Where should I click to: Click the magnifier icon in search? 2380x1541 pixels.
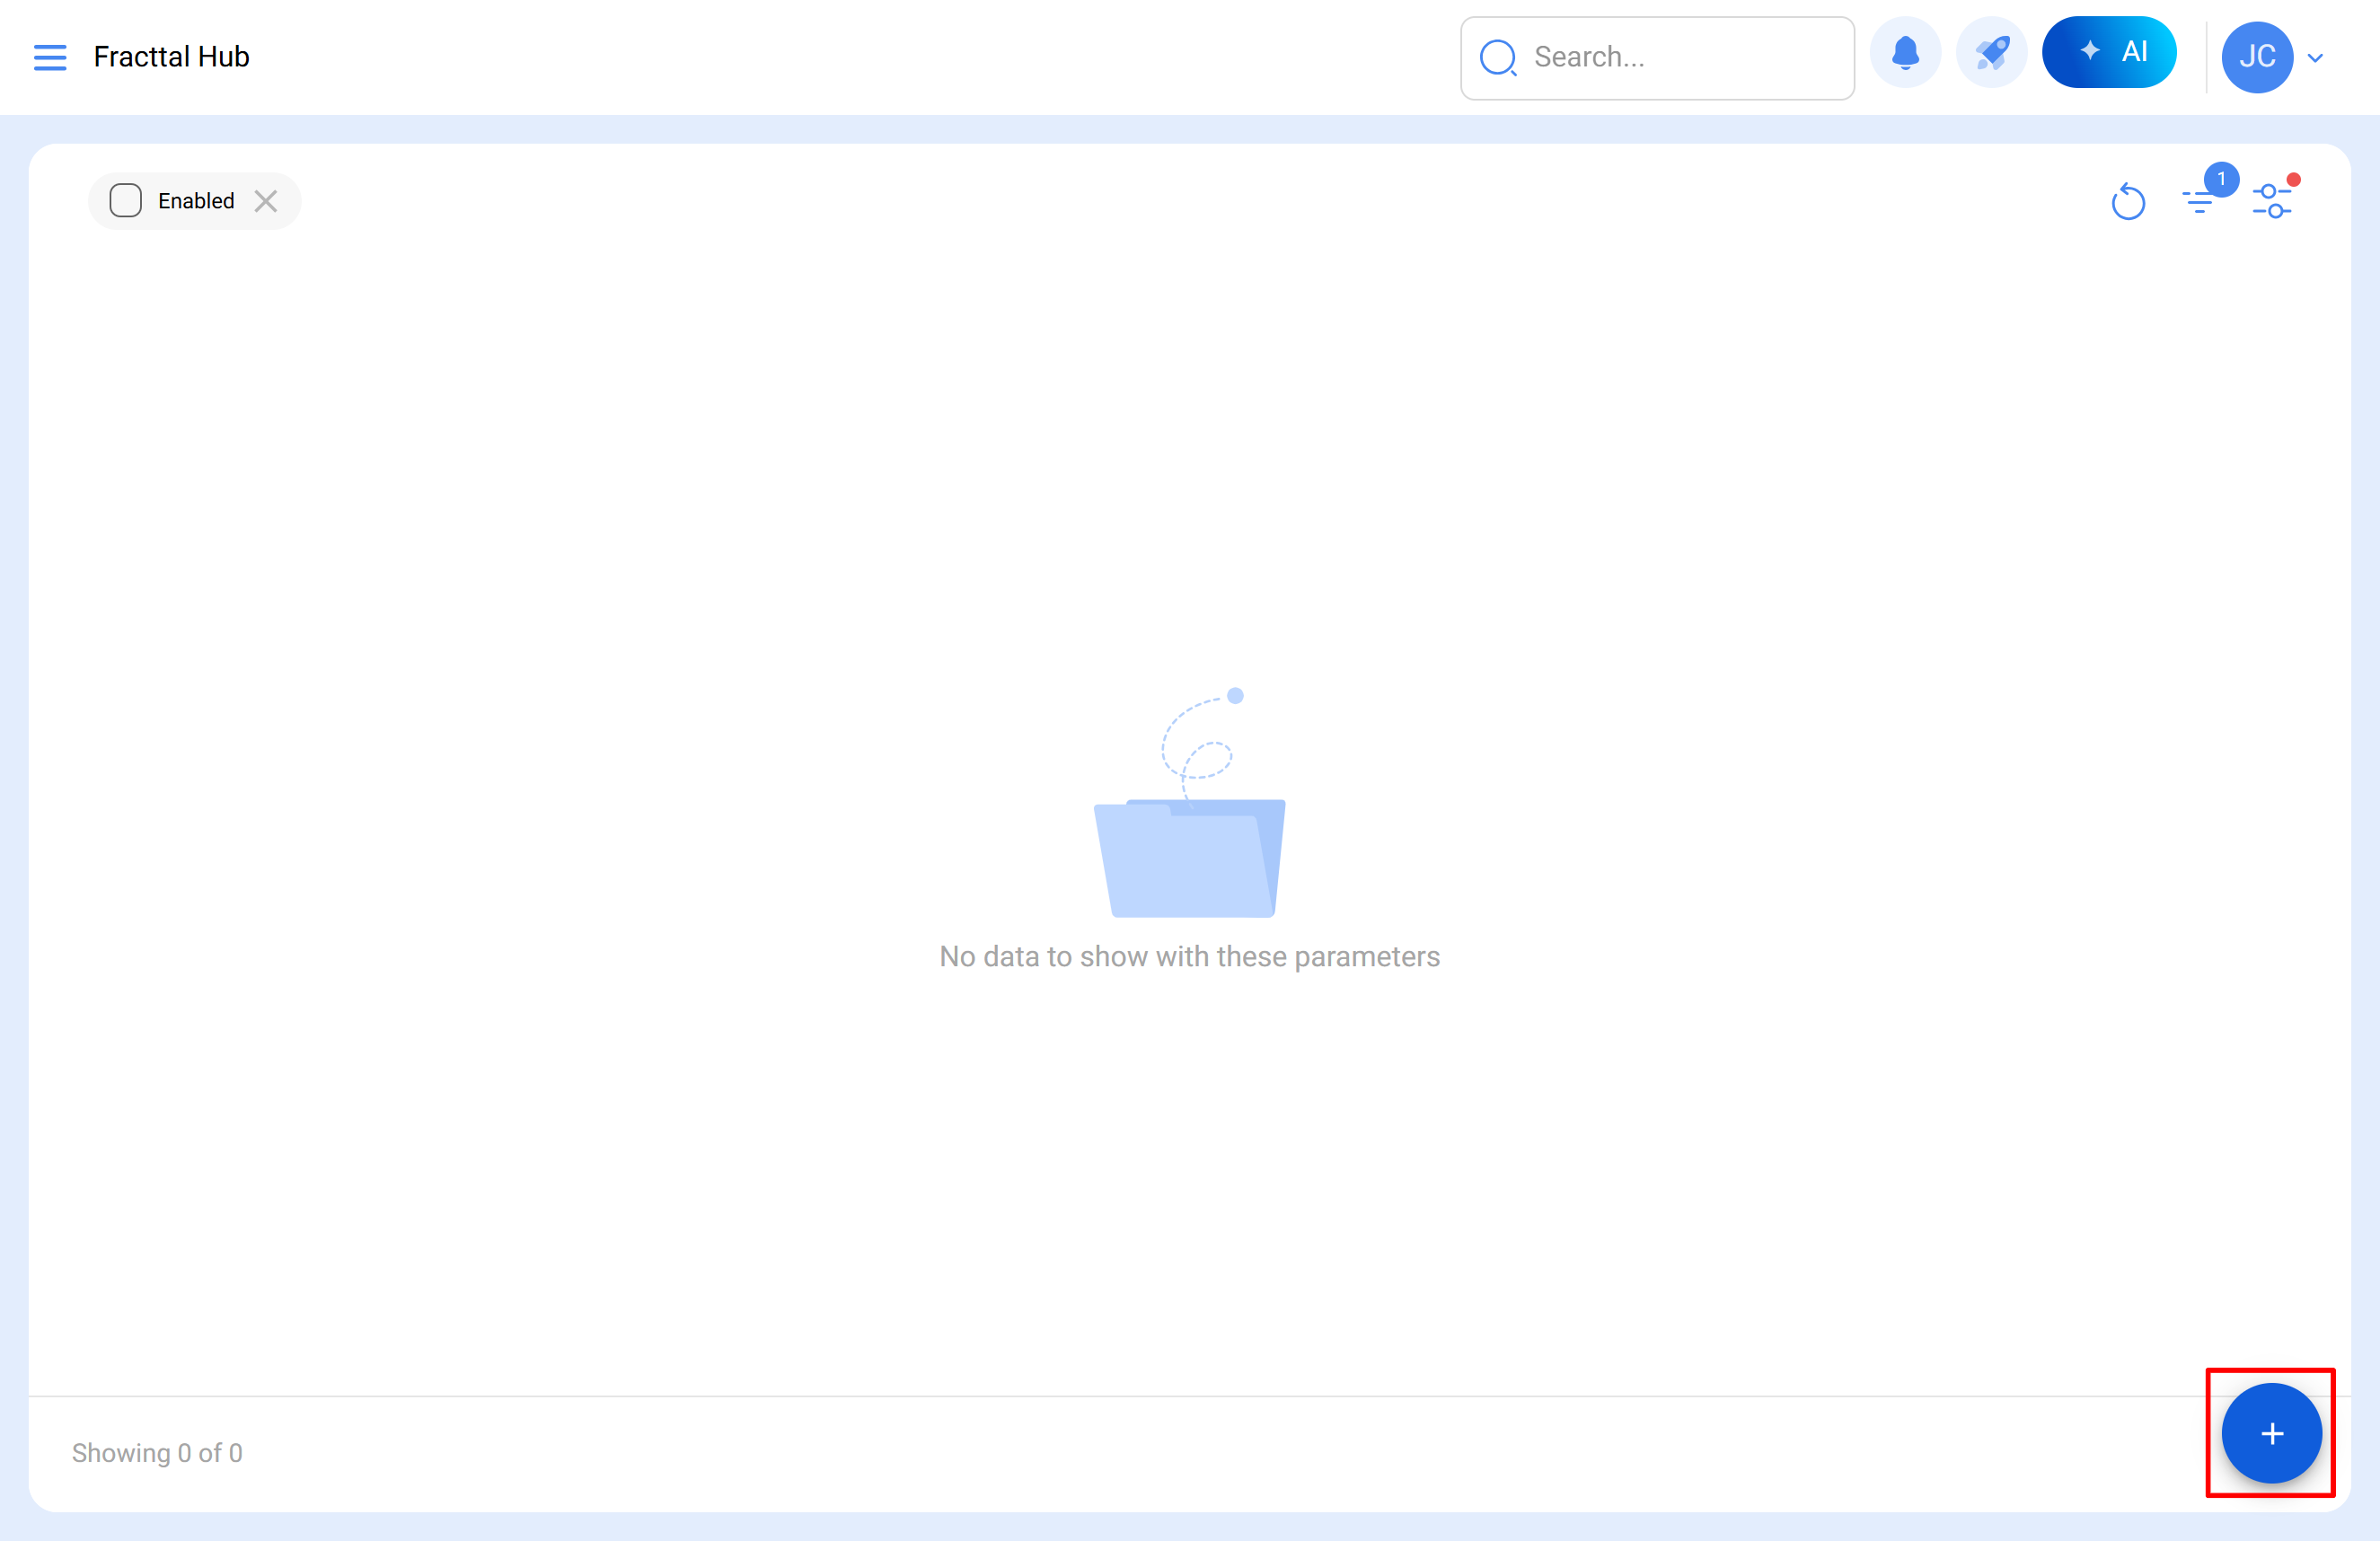click(1498, 58)
